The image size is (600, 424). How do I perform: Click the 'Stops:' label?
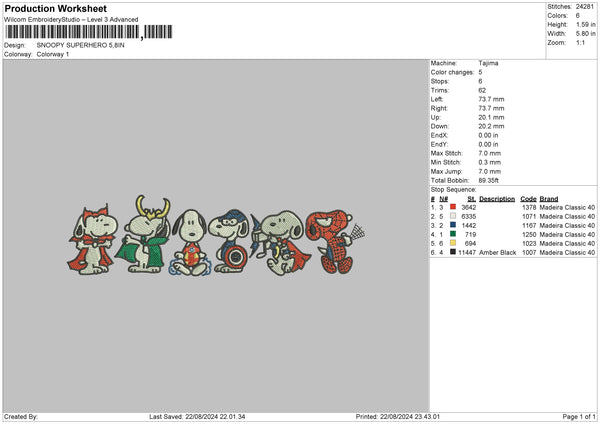coord(440,82)
